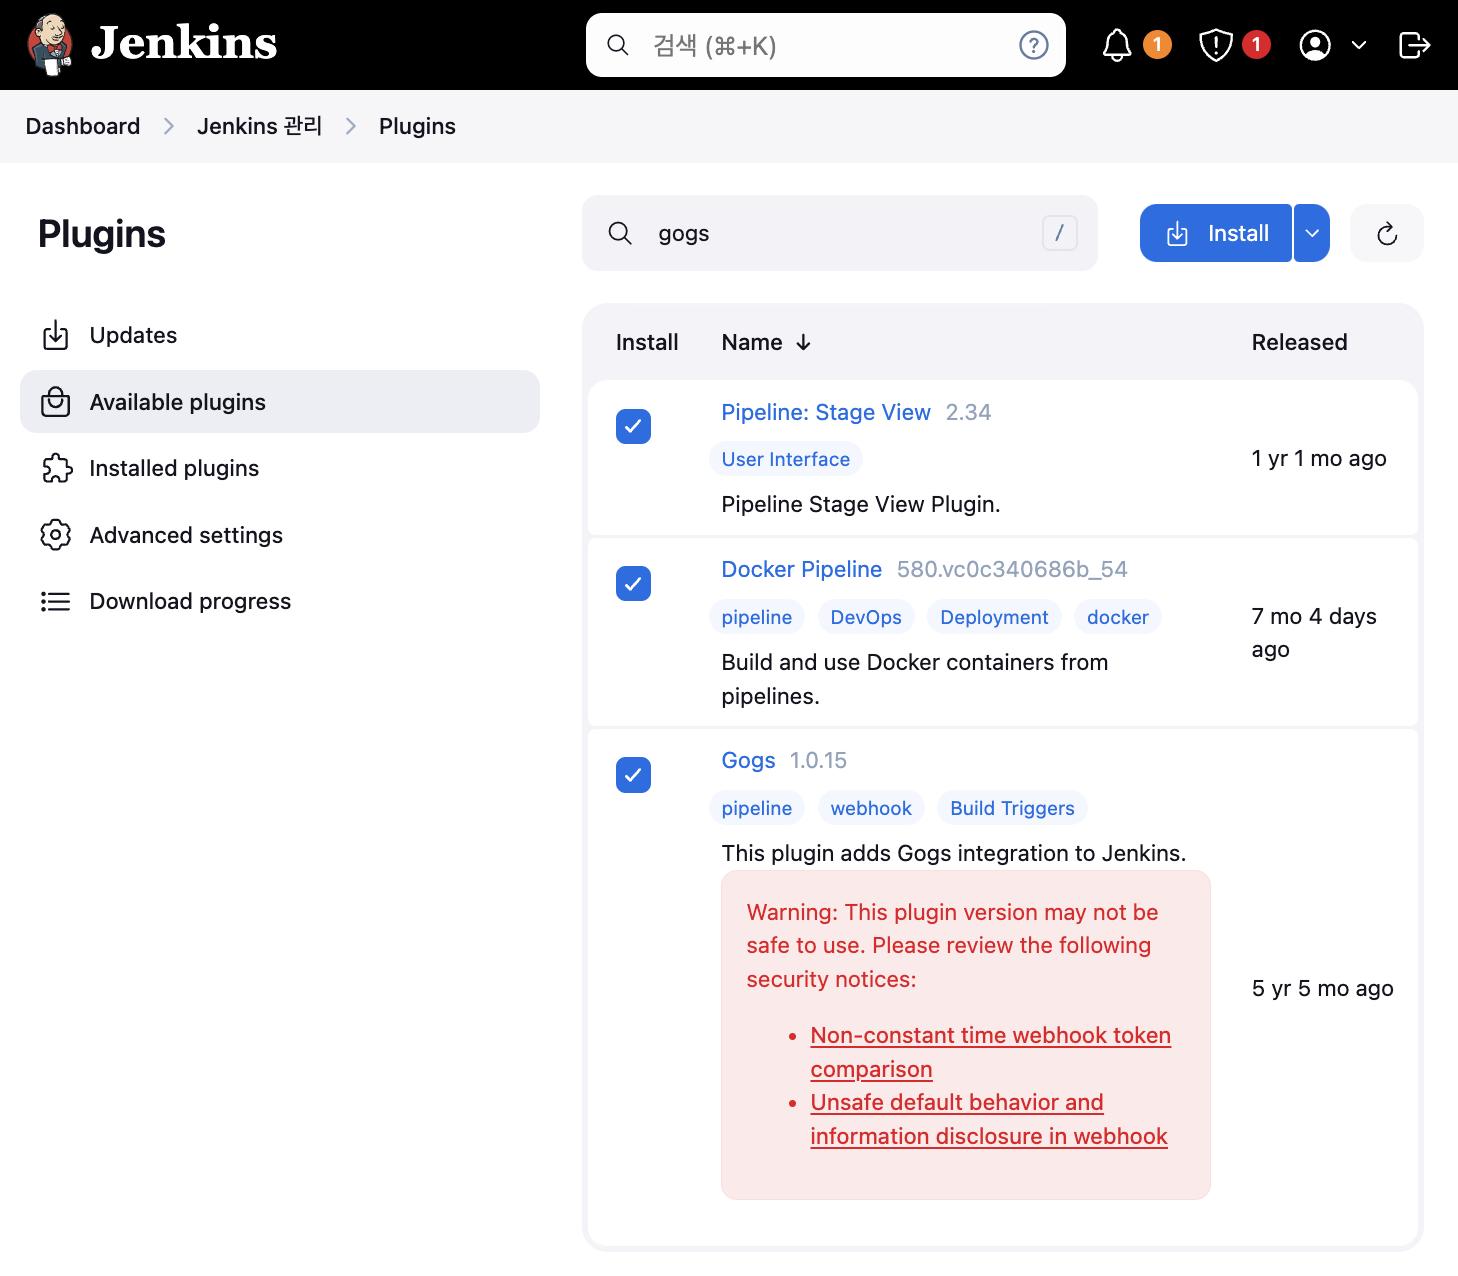
Task: Click the magnifier icon in plugin filter
Action: click(620, 233)
